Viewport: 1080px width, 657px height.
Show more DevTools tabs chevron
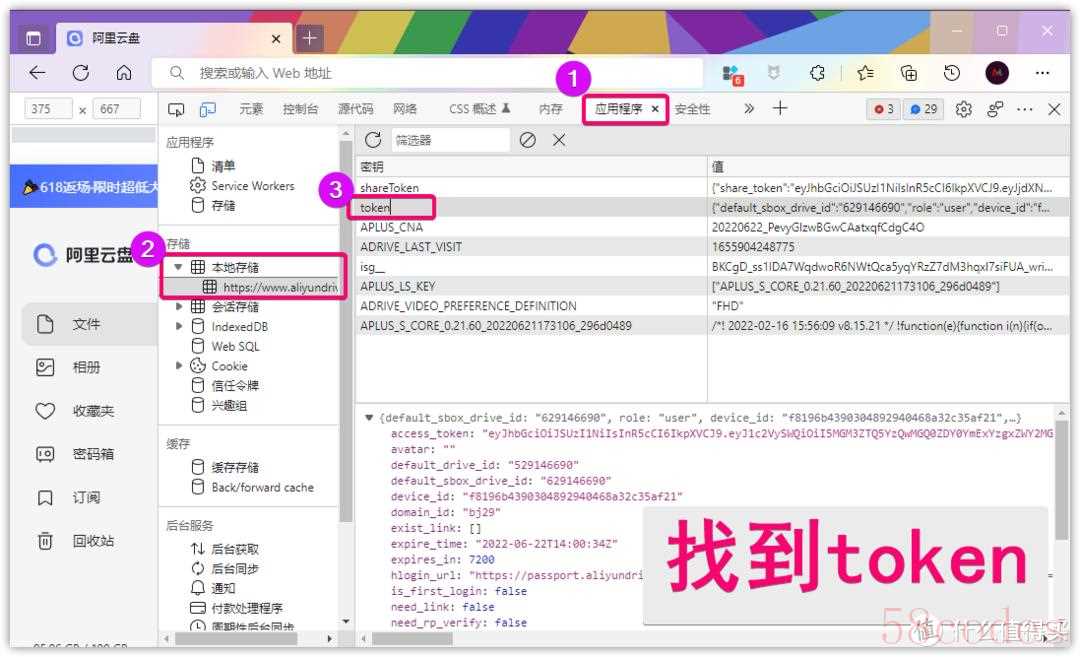[x=749, y=109]
